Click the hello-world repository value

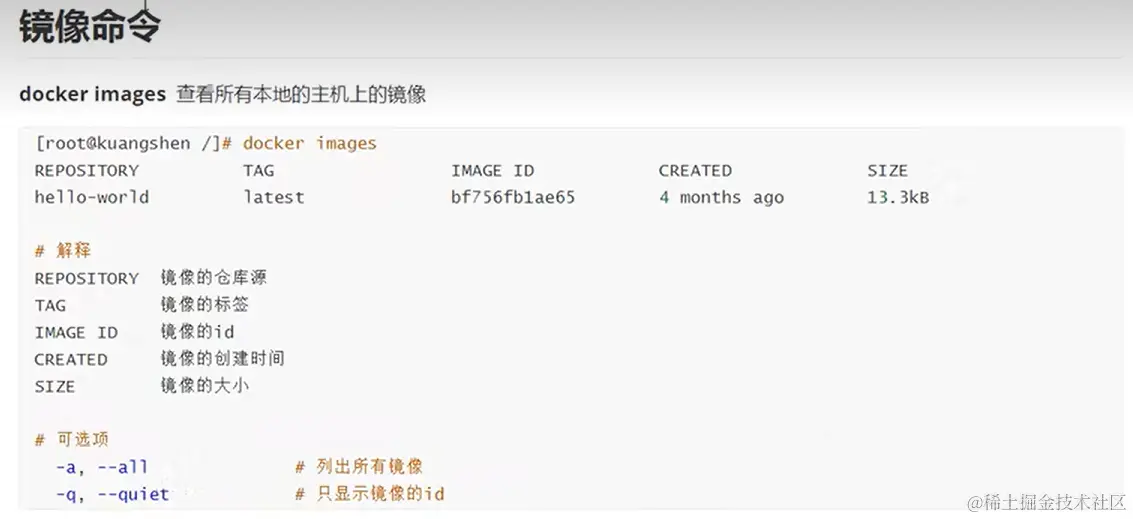click(92, 197)
